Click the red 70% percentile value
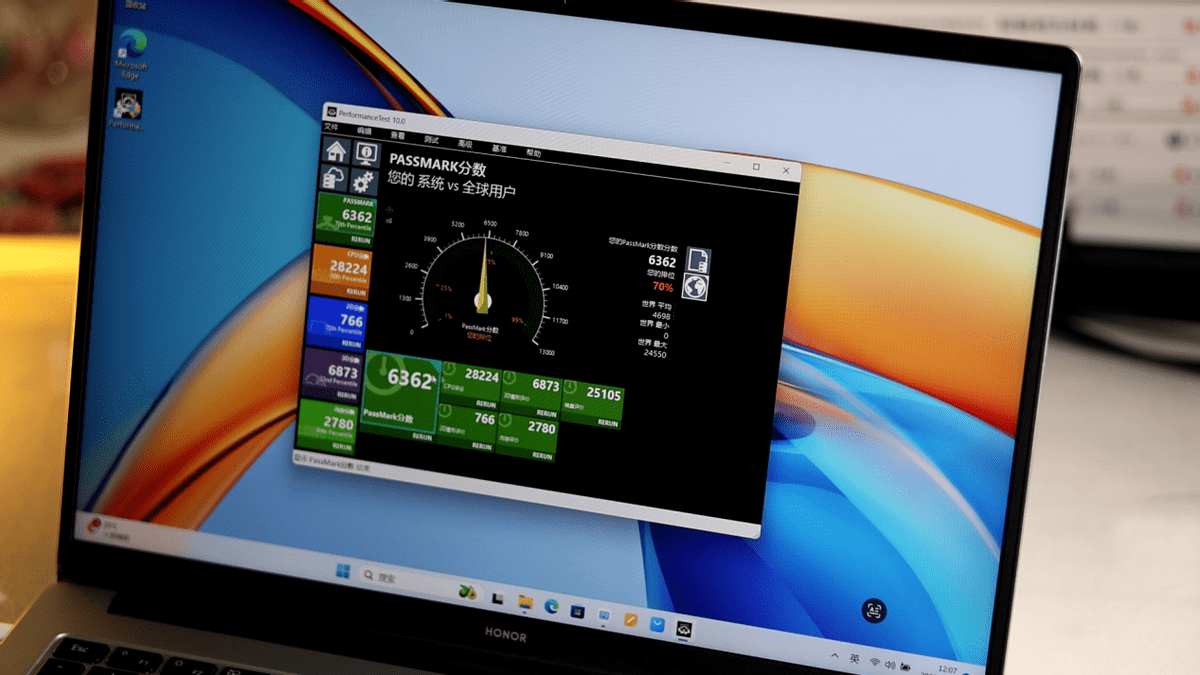Screen dimensions: 1200x675 (x=663, y=287)
